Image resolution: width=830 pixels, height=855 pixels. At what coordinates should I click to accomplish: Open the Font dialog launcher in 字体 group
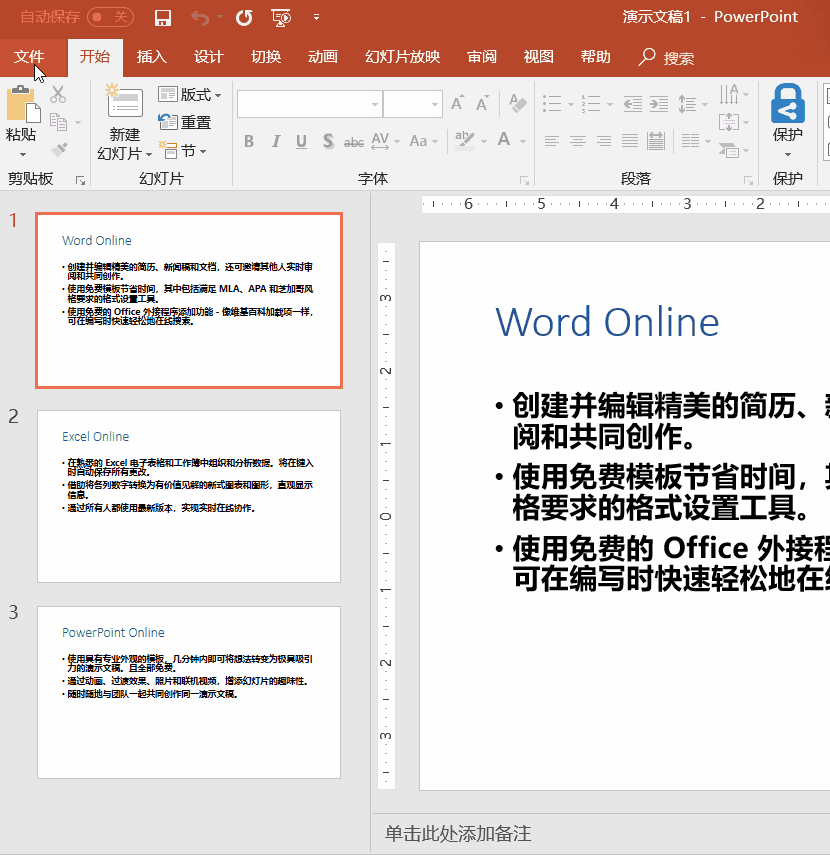[524, 179]
